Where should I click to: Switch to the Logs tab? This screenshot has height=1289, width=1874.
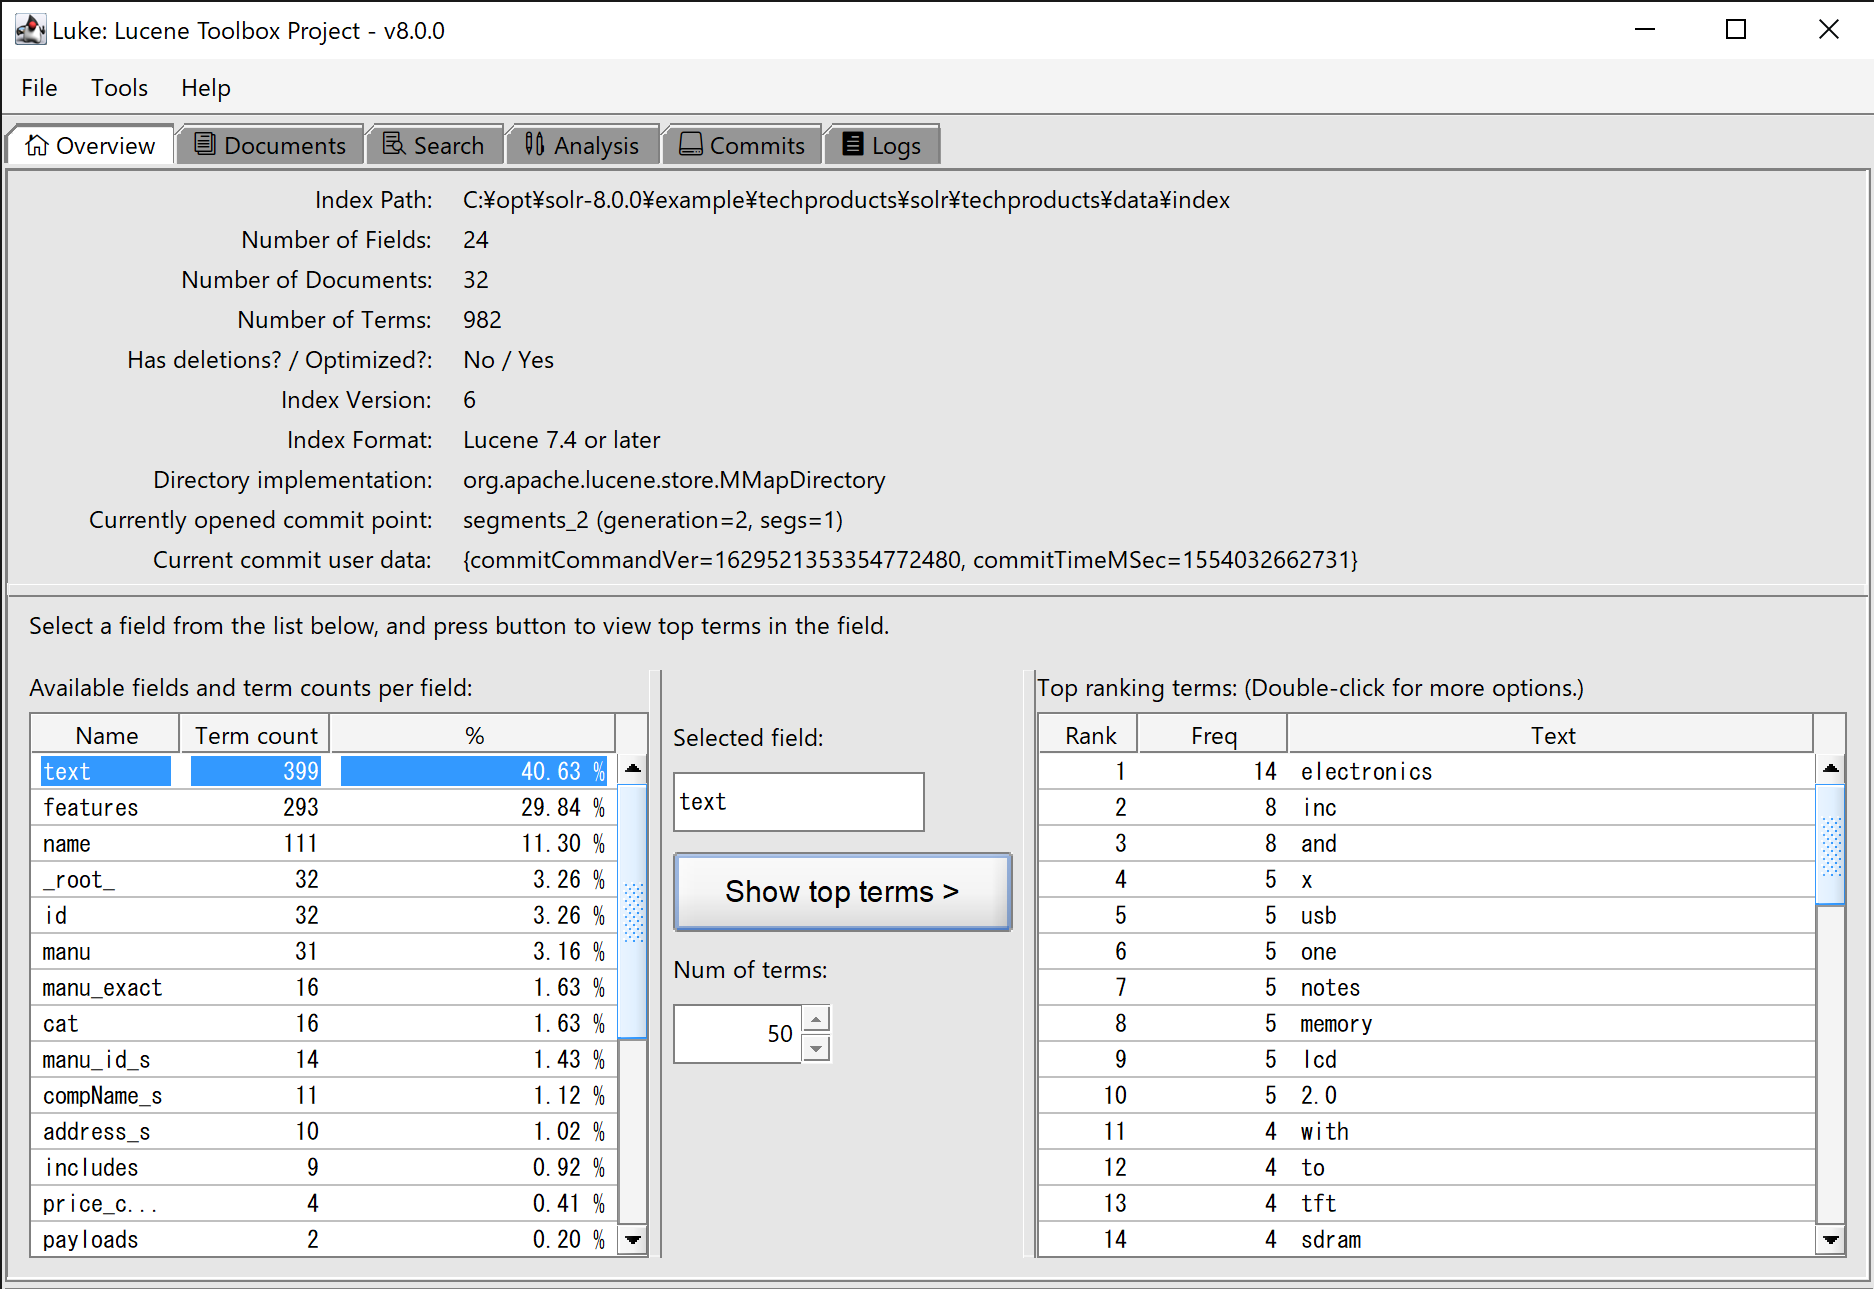882,145
